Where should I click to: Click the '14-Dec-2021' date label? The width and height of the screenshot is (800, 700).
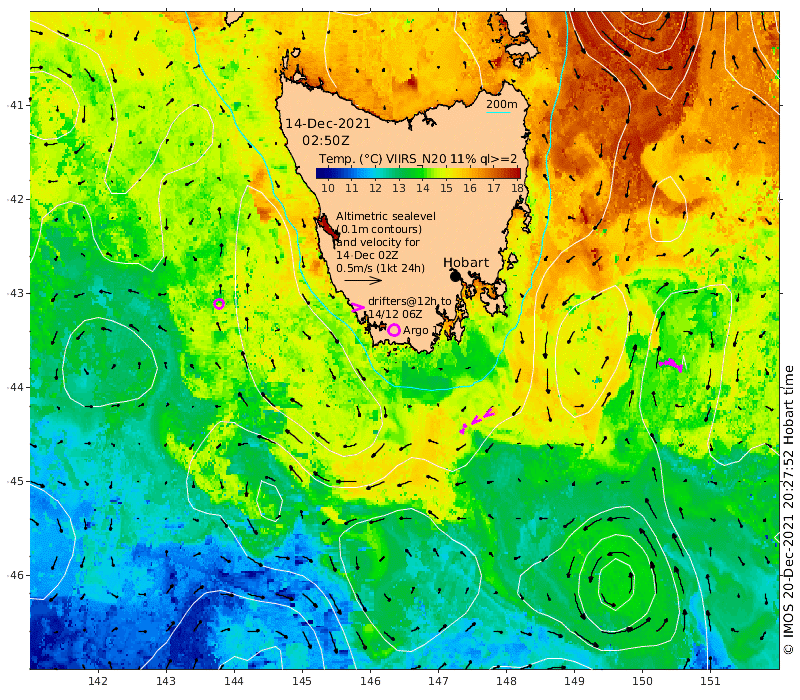[x=328, y=123]
